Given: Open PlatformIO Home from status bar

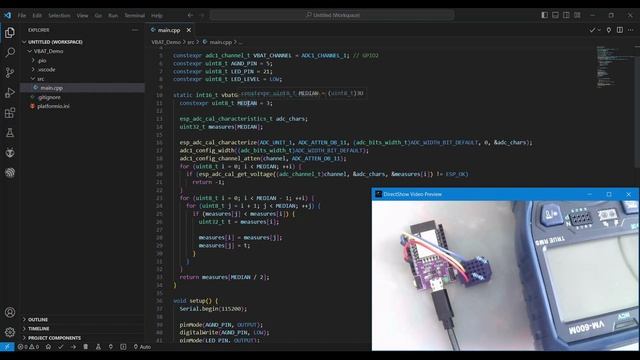Looking at the screenshot, I should click(48, 347).
